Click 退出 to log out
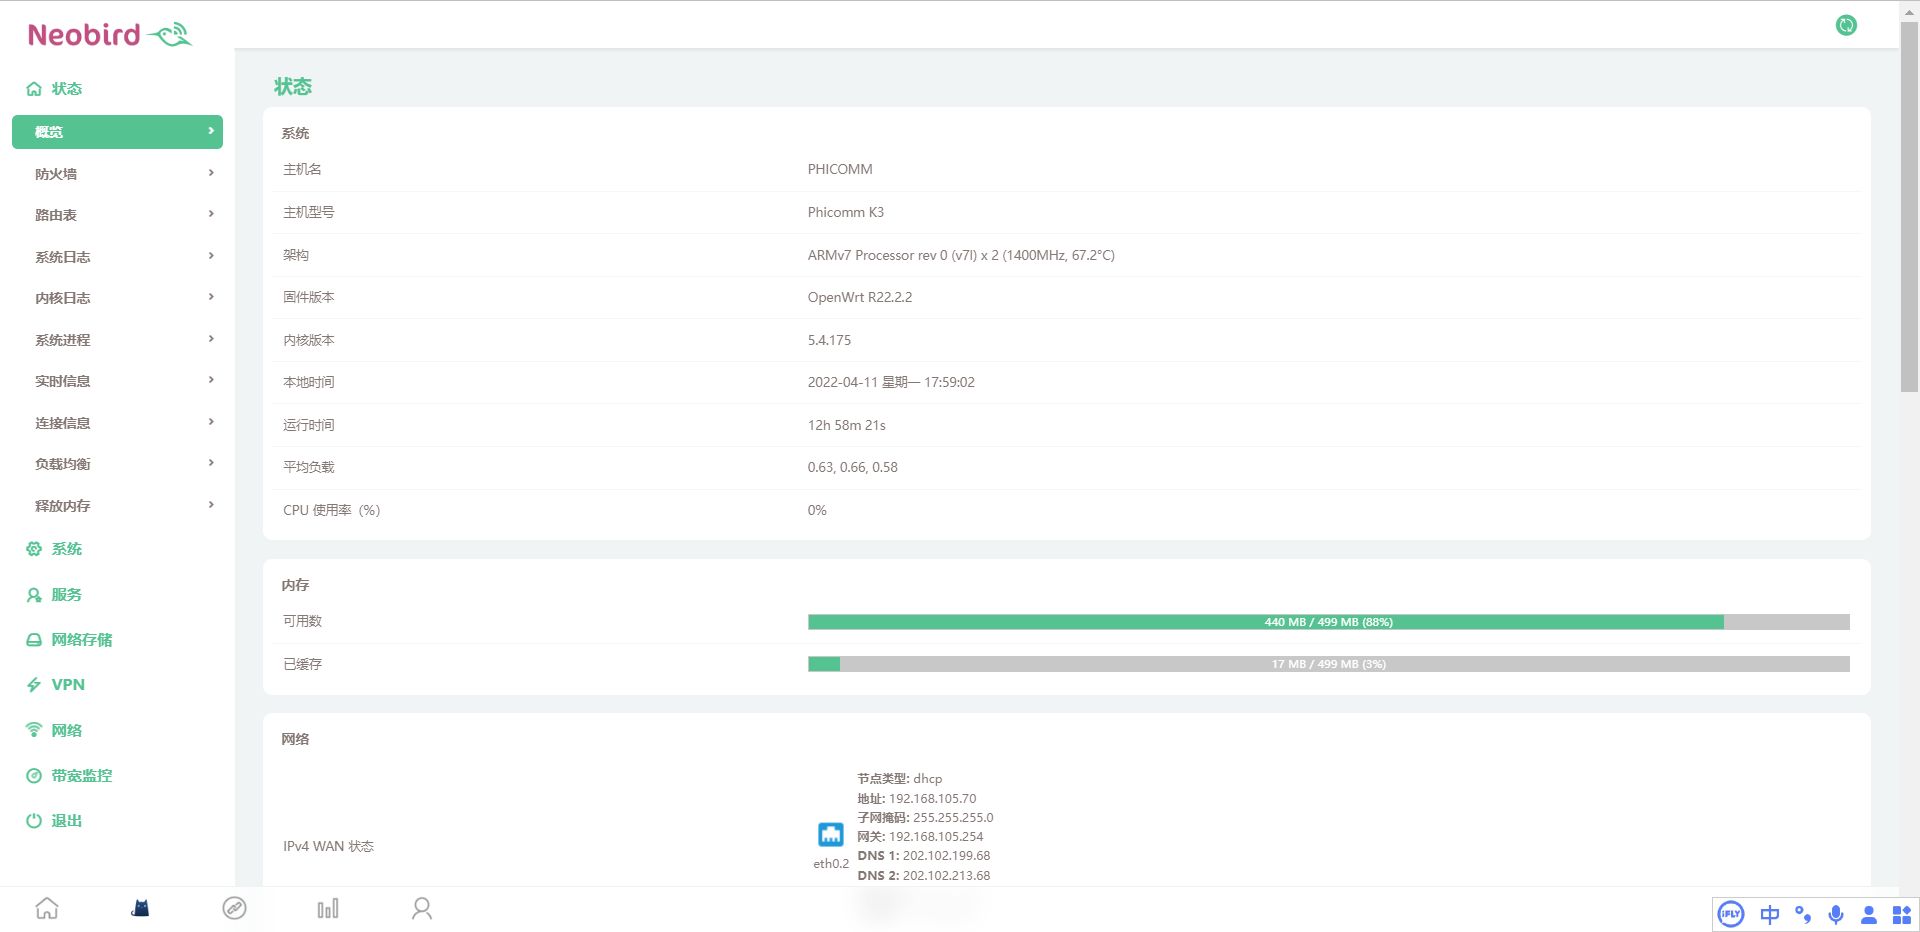Image resolution: width=1920 pixels, height=932 pixels. 66,821
